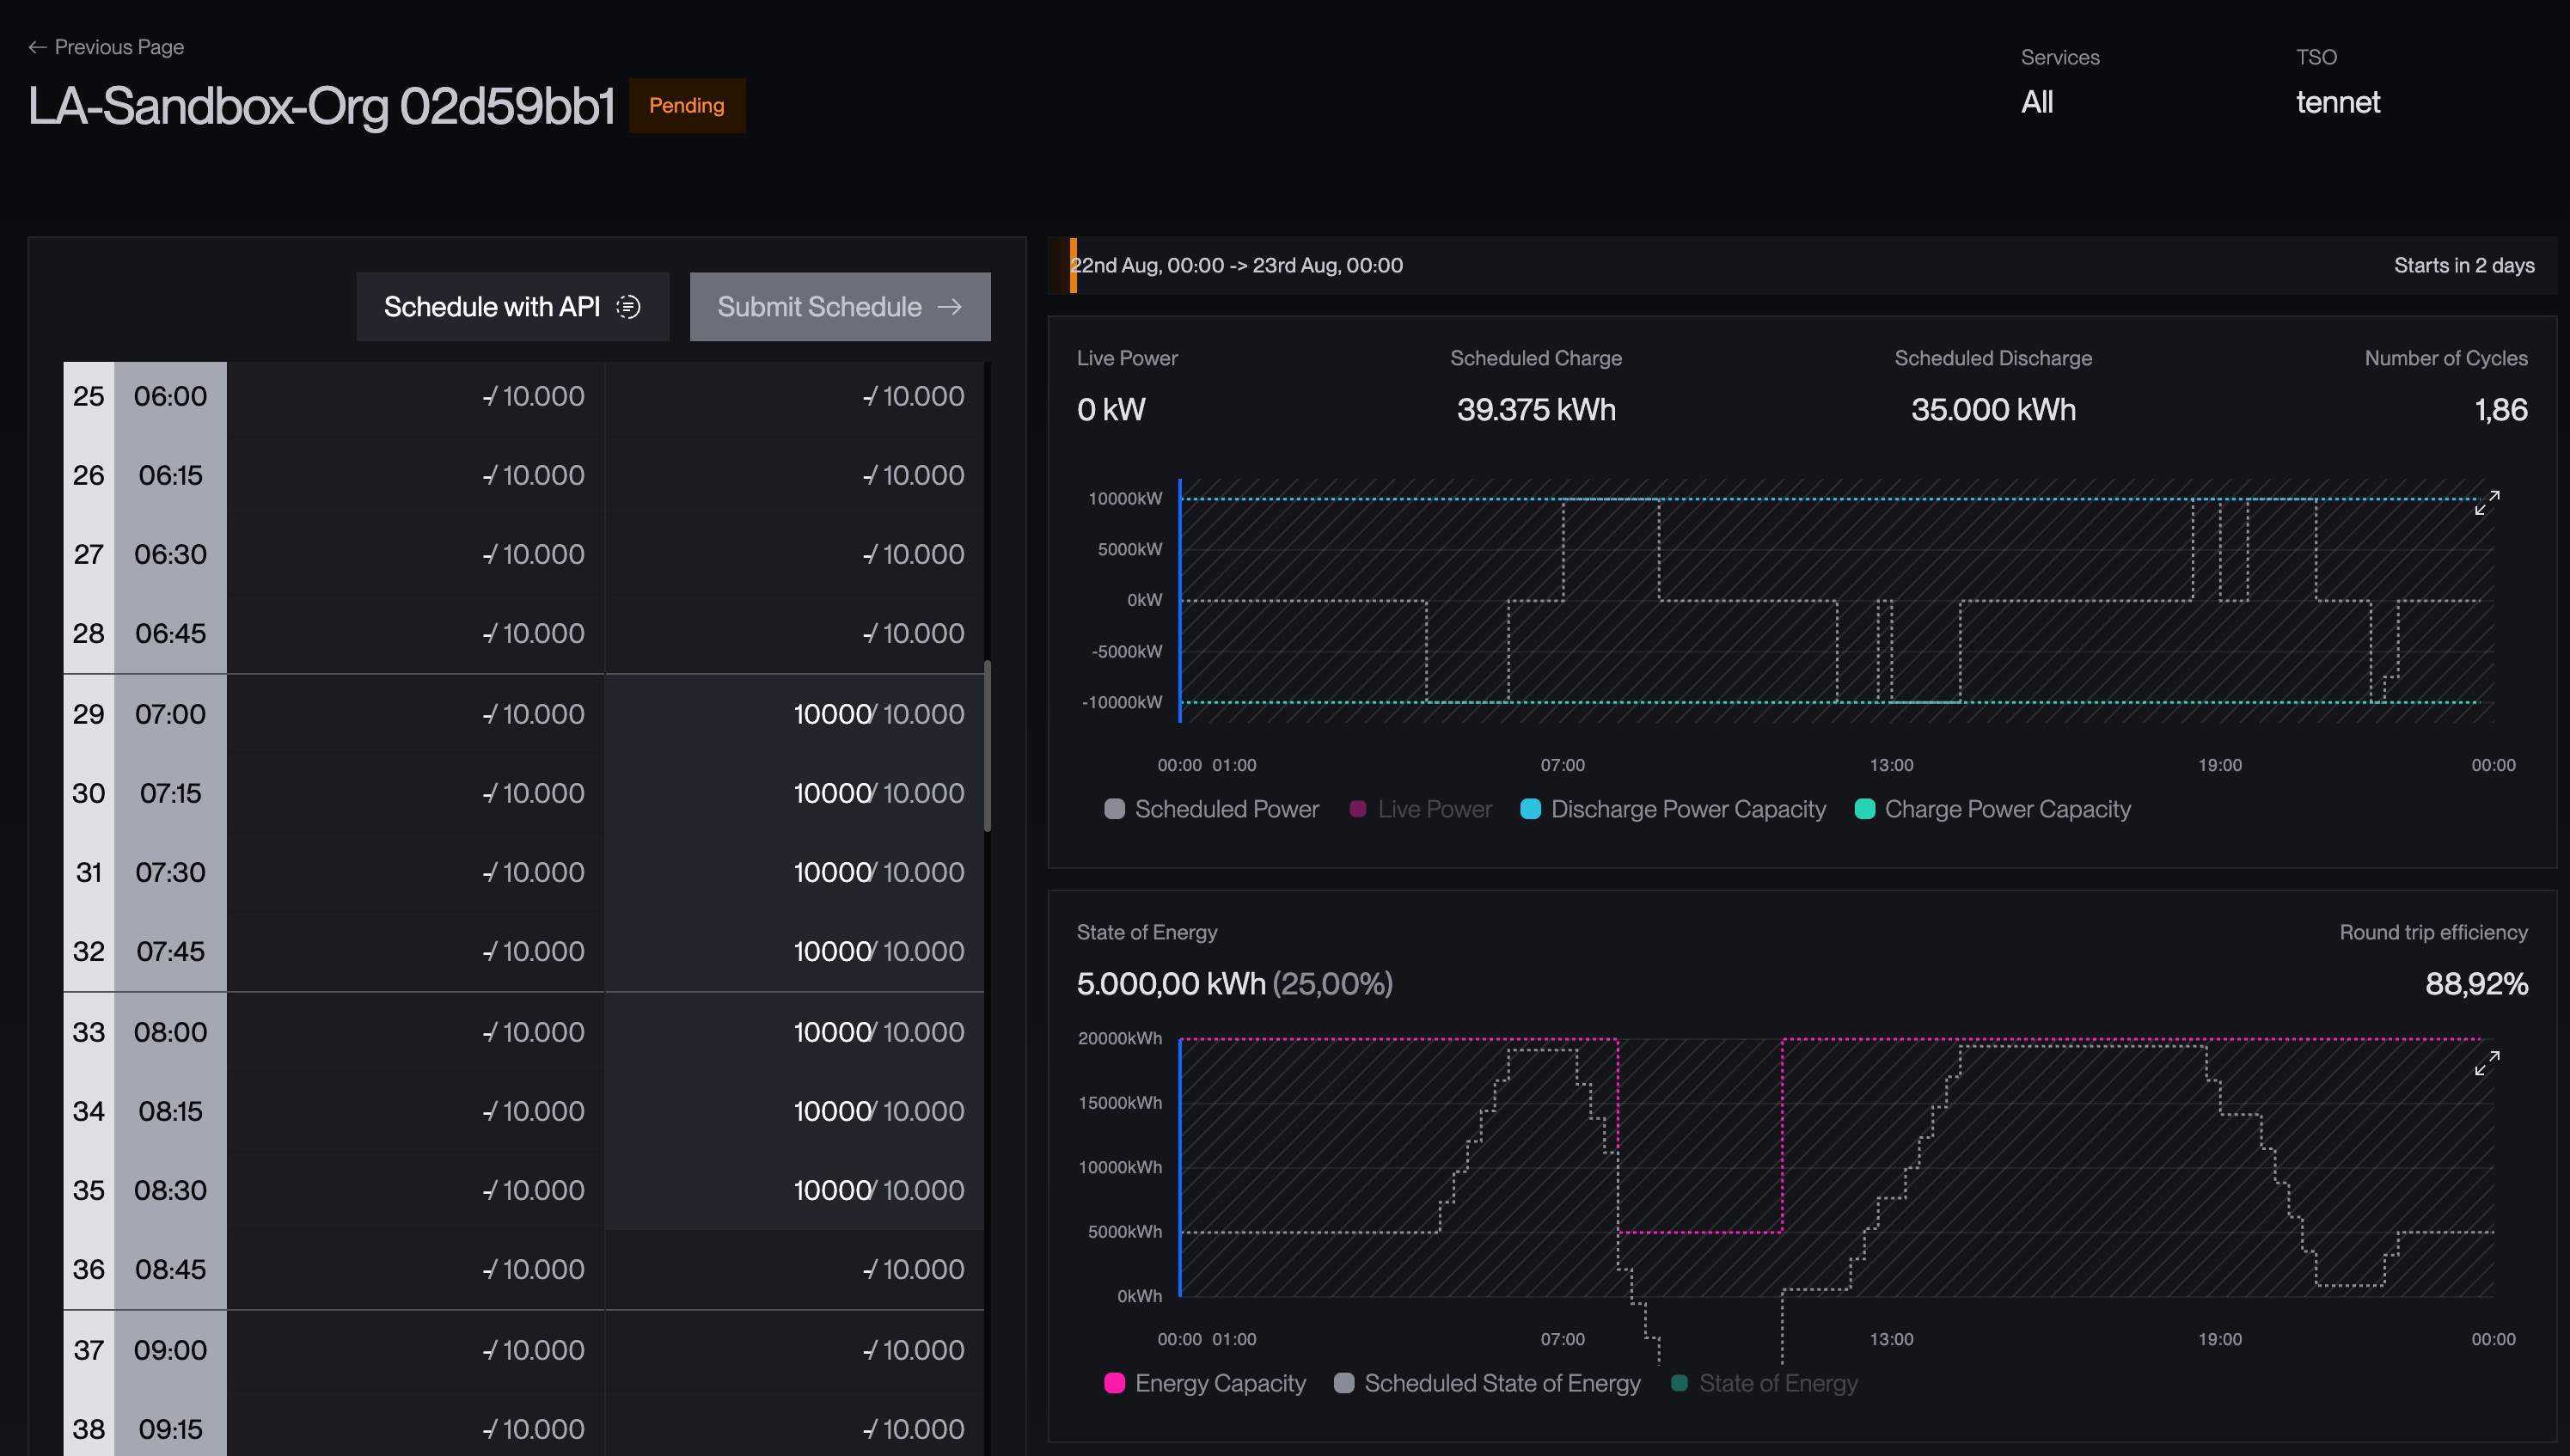Viewport: 2570px width, 1456px height.
Task: Open the TSO tennet selector
Action: click(x=2337, y=102)
